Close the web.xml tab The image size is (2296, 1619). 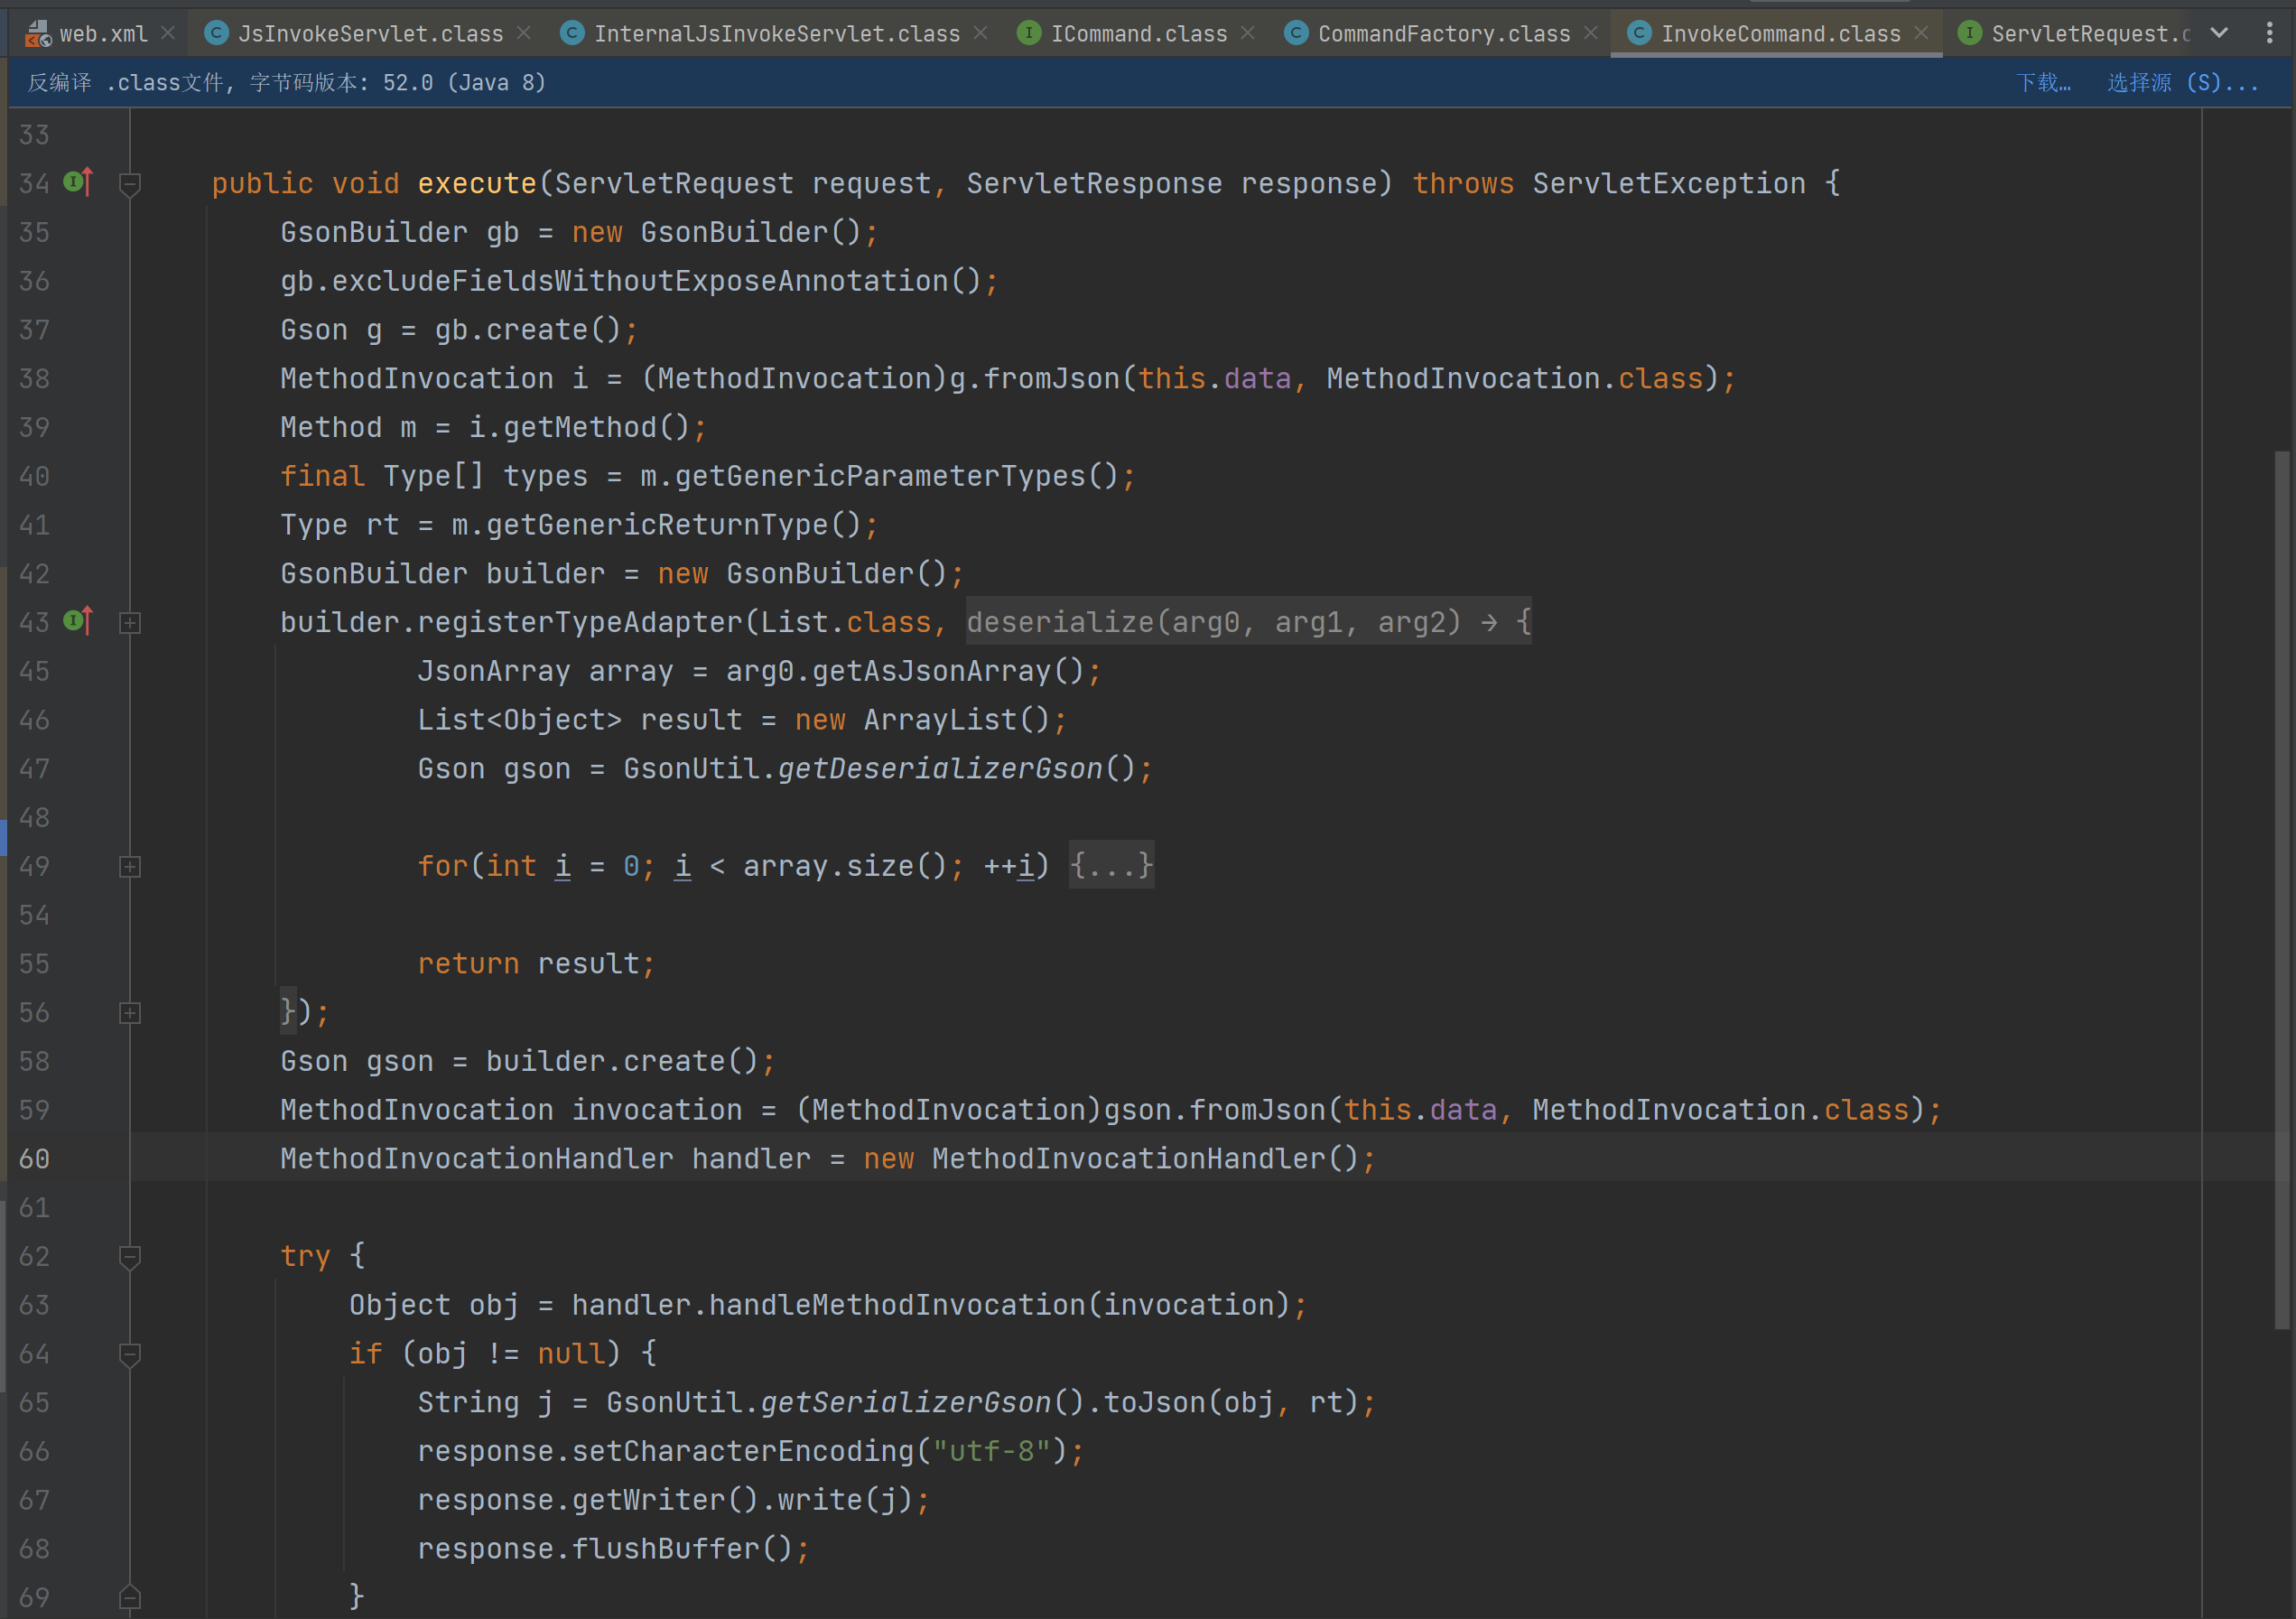tap(168, 33)
